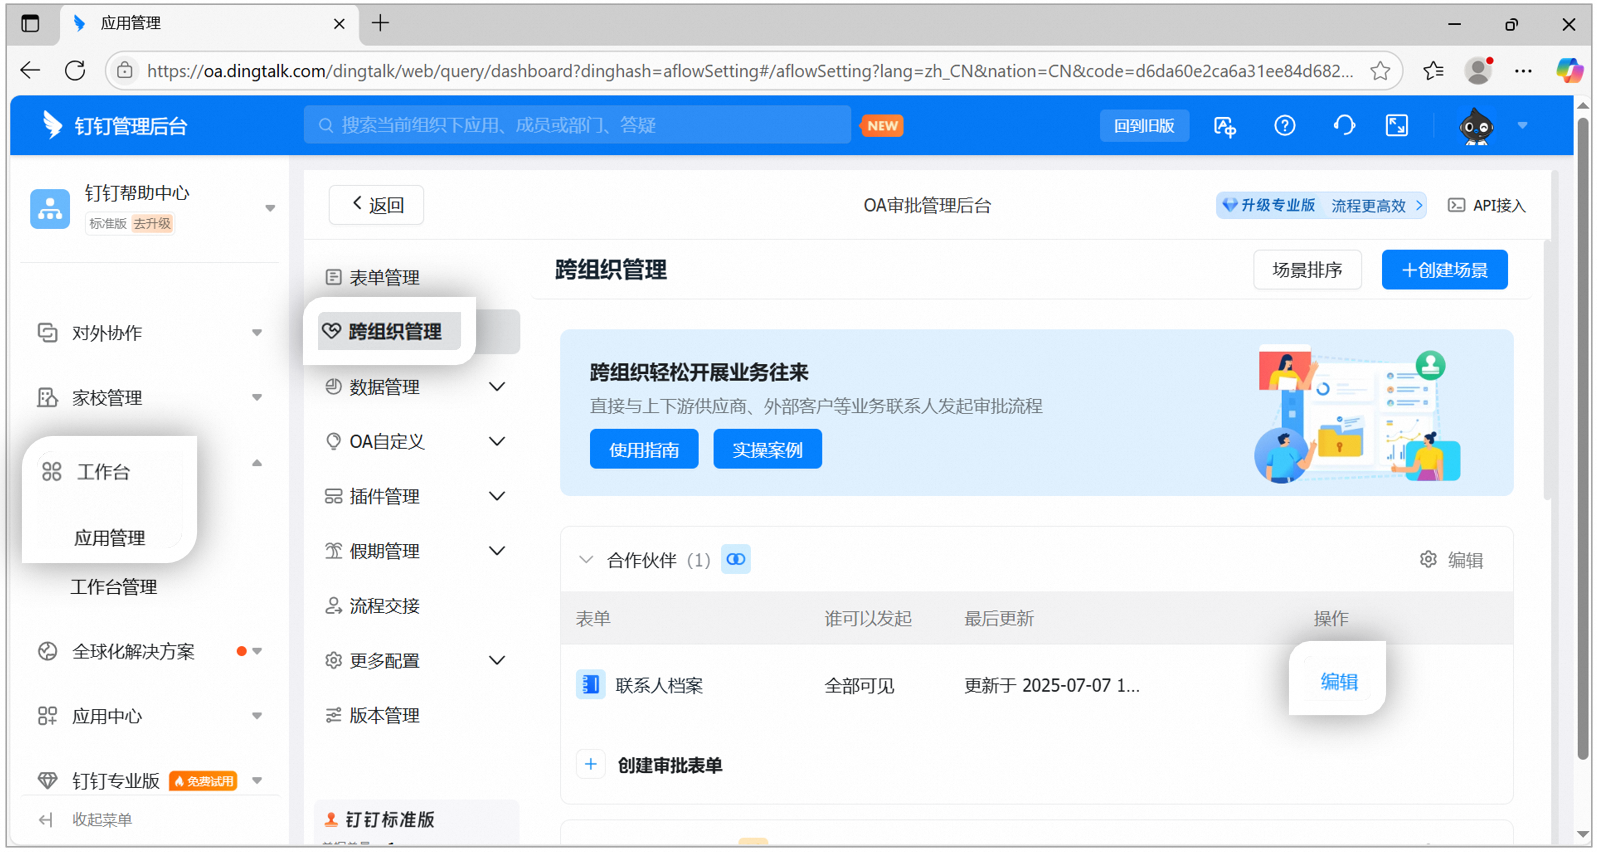The width and height of the screenshot is (1597, 852).
Task: Click the 钉钉帮助中心 organization icon
Action: point(50,208)
